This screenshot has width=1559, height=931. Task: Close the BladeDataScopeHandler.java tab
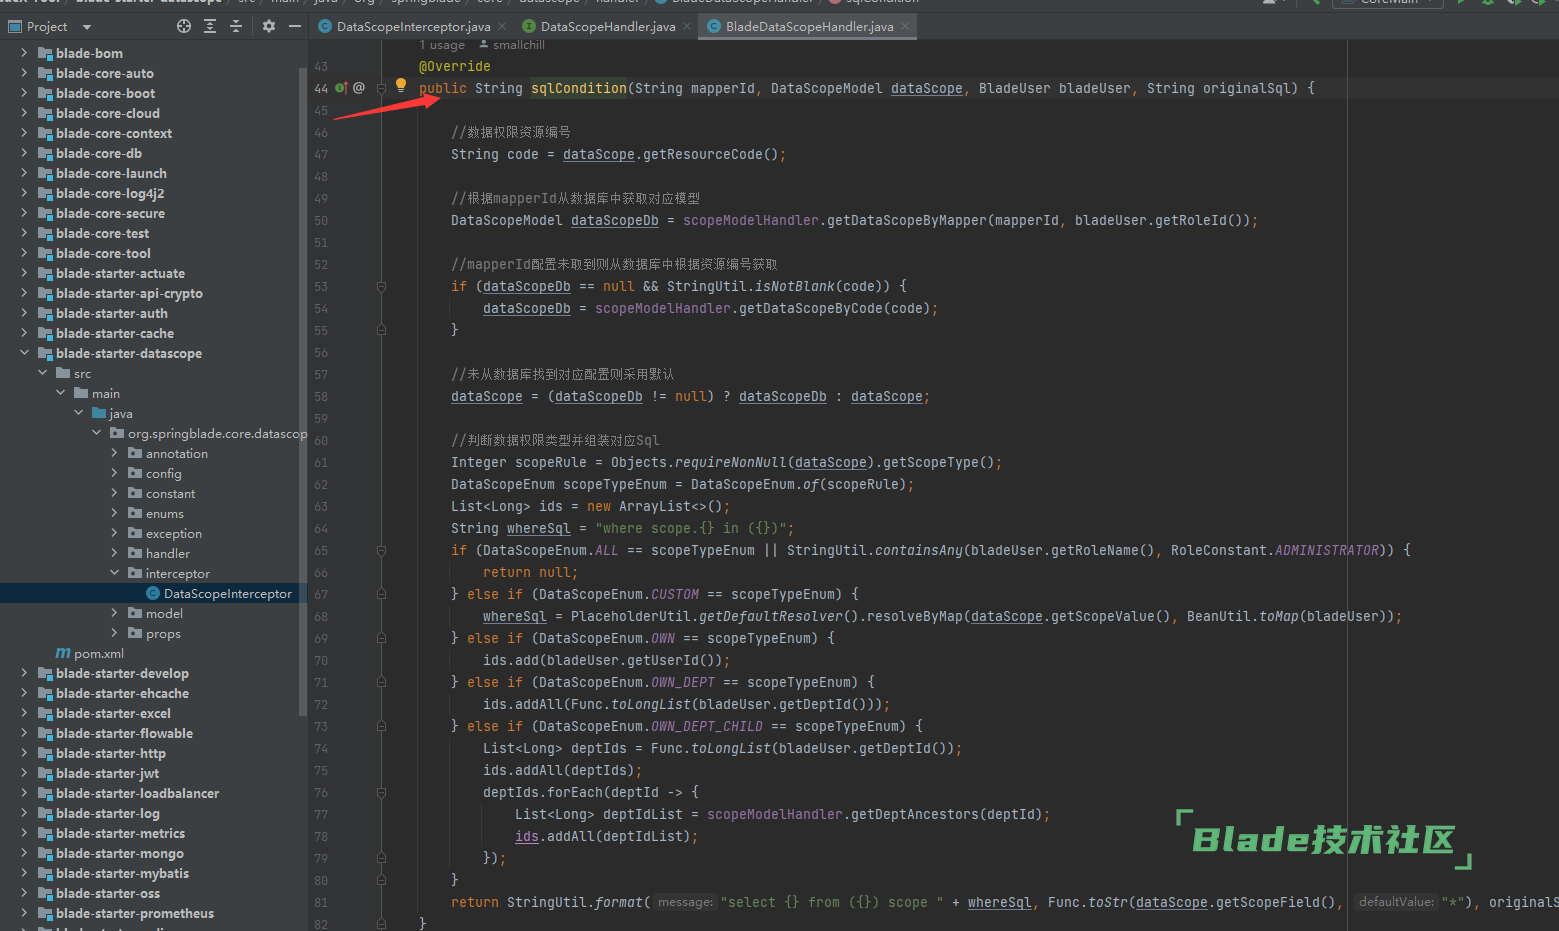click(x=905, y=27)
